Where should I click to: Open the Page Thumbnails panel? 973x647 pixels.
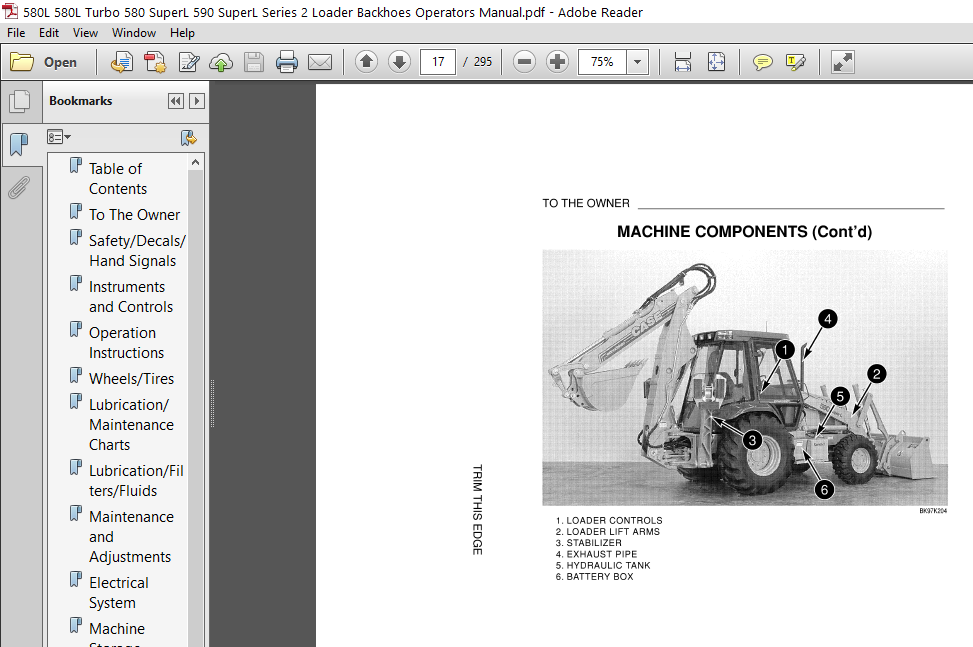pyautogui.click(x=20, y=101)
